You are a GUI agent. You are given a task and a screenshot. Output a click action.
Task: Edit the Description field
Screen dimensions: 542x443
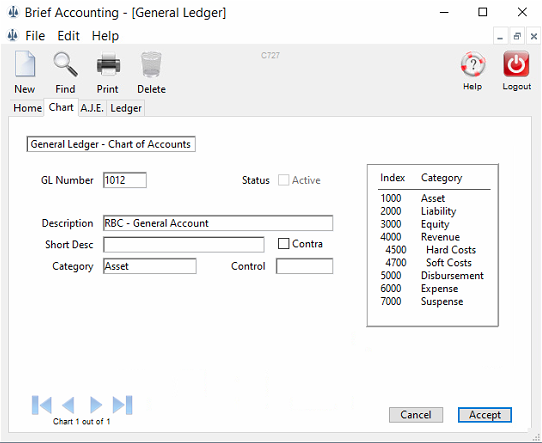point(218,223)
